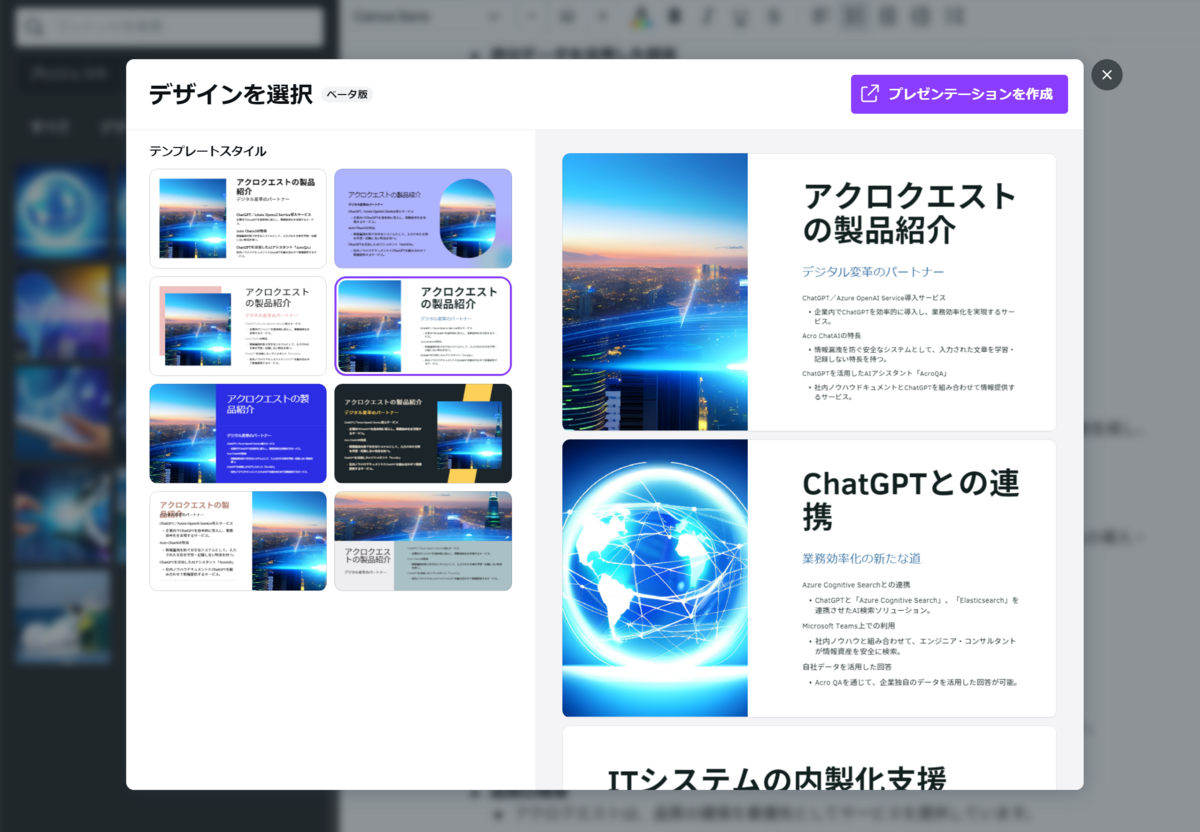The width and height of the screenshot is (1200, 832).
Task: Click the デザインを選択 dialog title
Action: pos(230,94)
